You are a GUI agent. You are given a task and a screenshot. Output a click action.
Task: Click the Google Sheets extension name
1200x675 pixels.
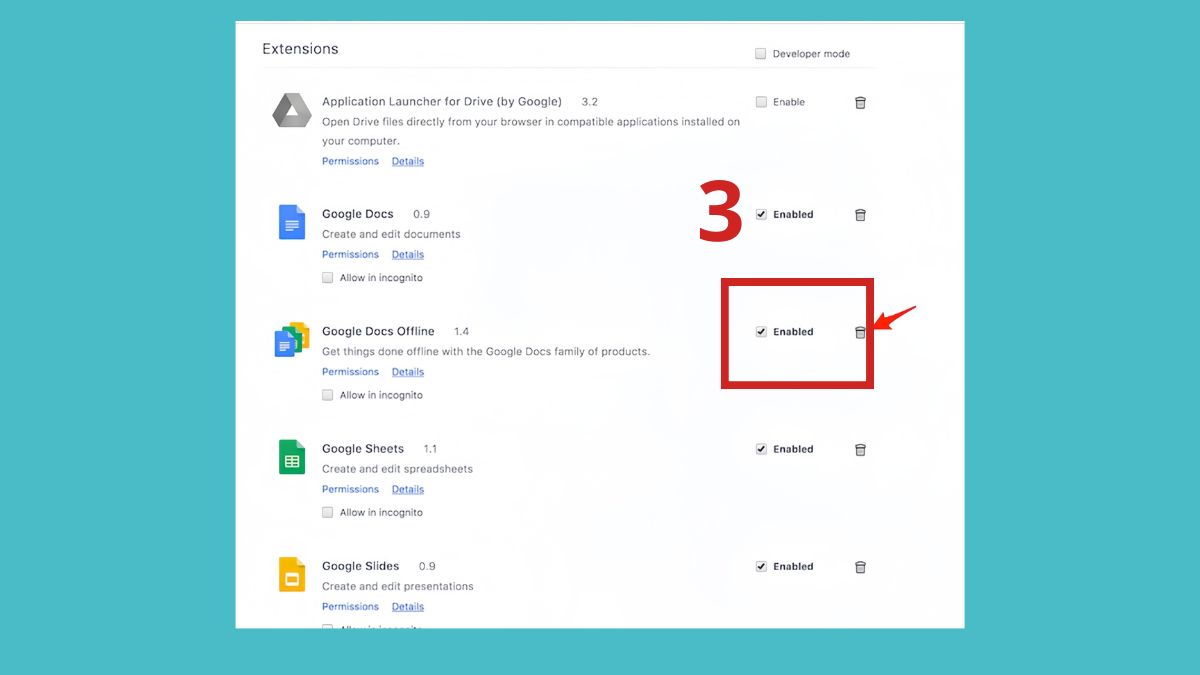click(363, 449)
